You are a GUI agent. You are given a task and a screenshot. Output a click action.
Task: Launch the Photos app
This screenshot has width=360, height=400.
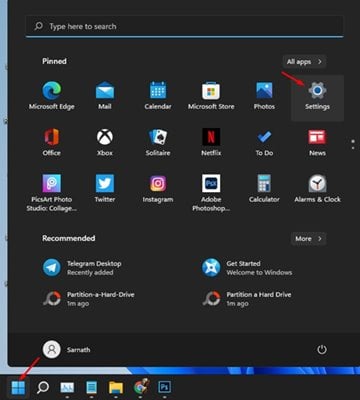pos(264,96)
